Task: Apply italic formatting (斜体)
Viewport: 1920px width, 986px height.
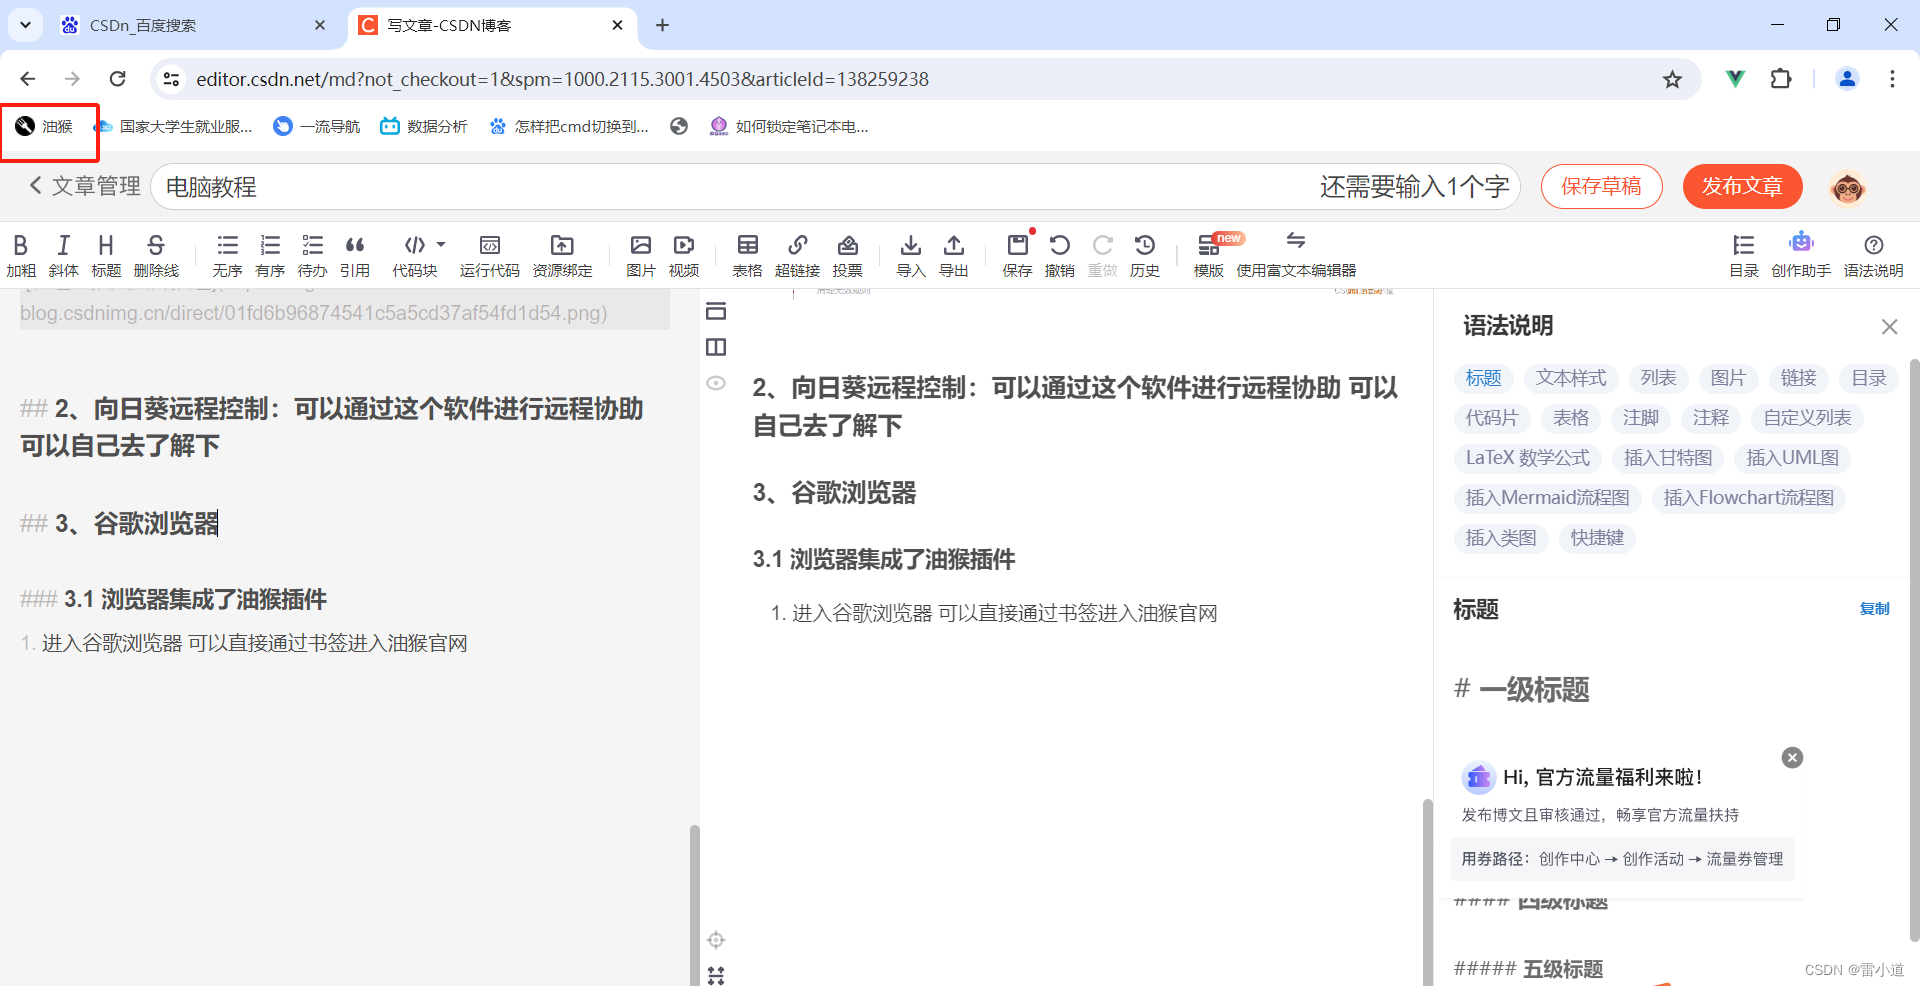Action: (x=63, y=256)
